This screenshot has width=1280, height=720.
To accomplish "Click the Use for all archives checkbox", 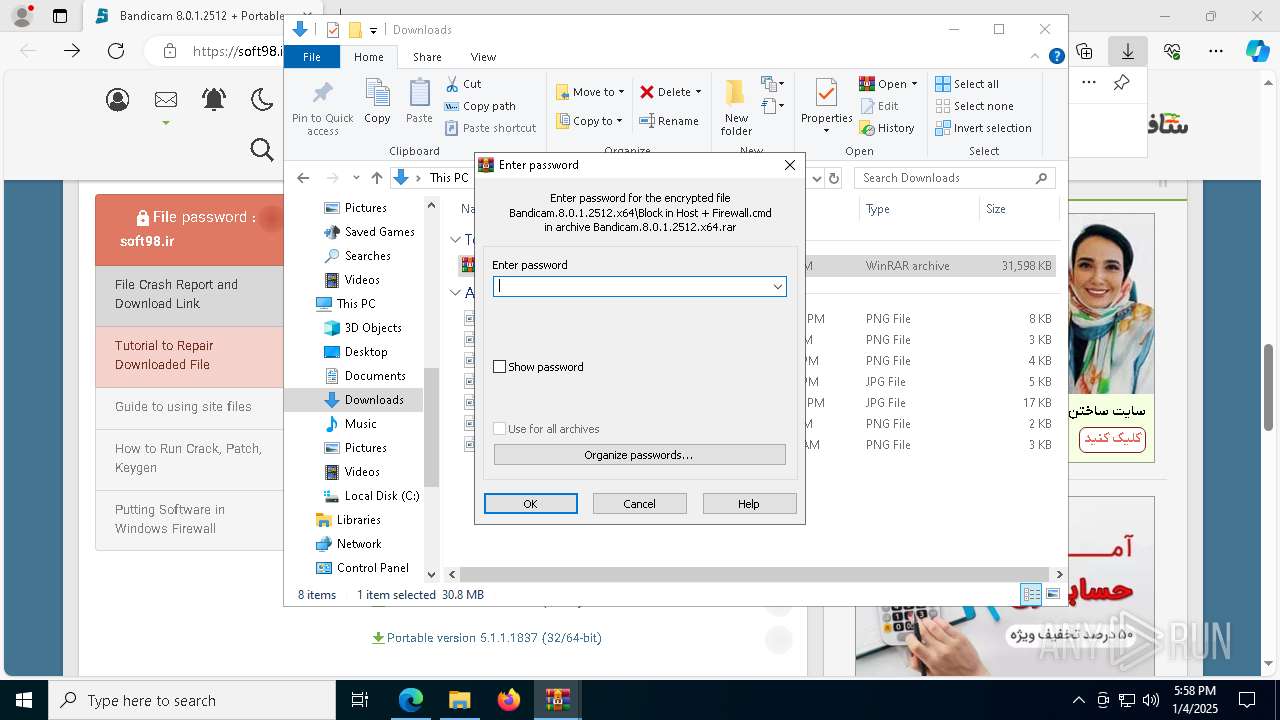I will tap(500, 429).
